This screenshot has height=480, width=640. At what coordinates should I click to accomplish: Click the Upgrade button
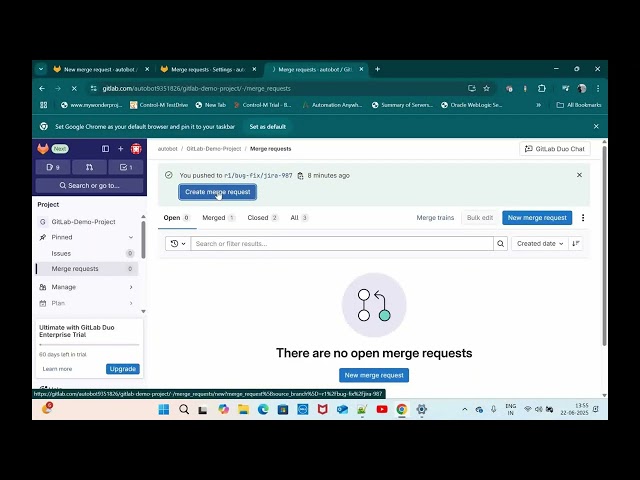tap(123, 369)
